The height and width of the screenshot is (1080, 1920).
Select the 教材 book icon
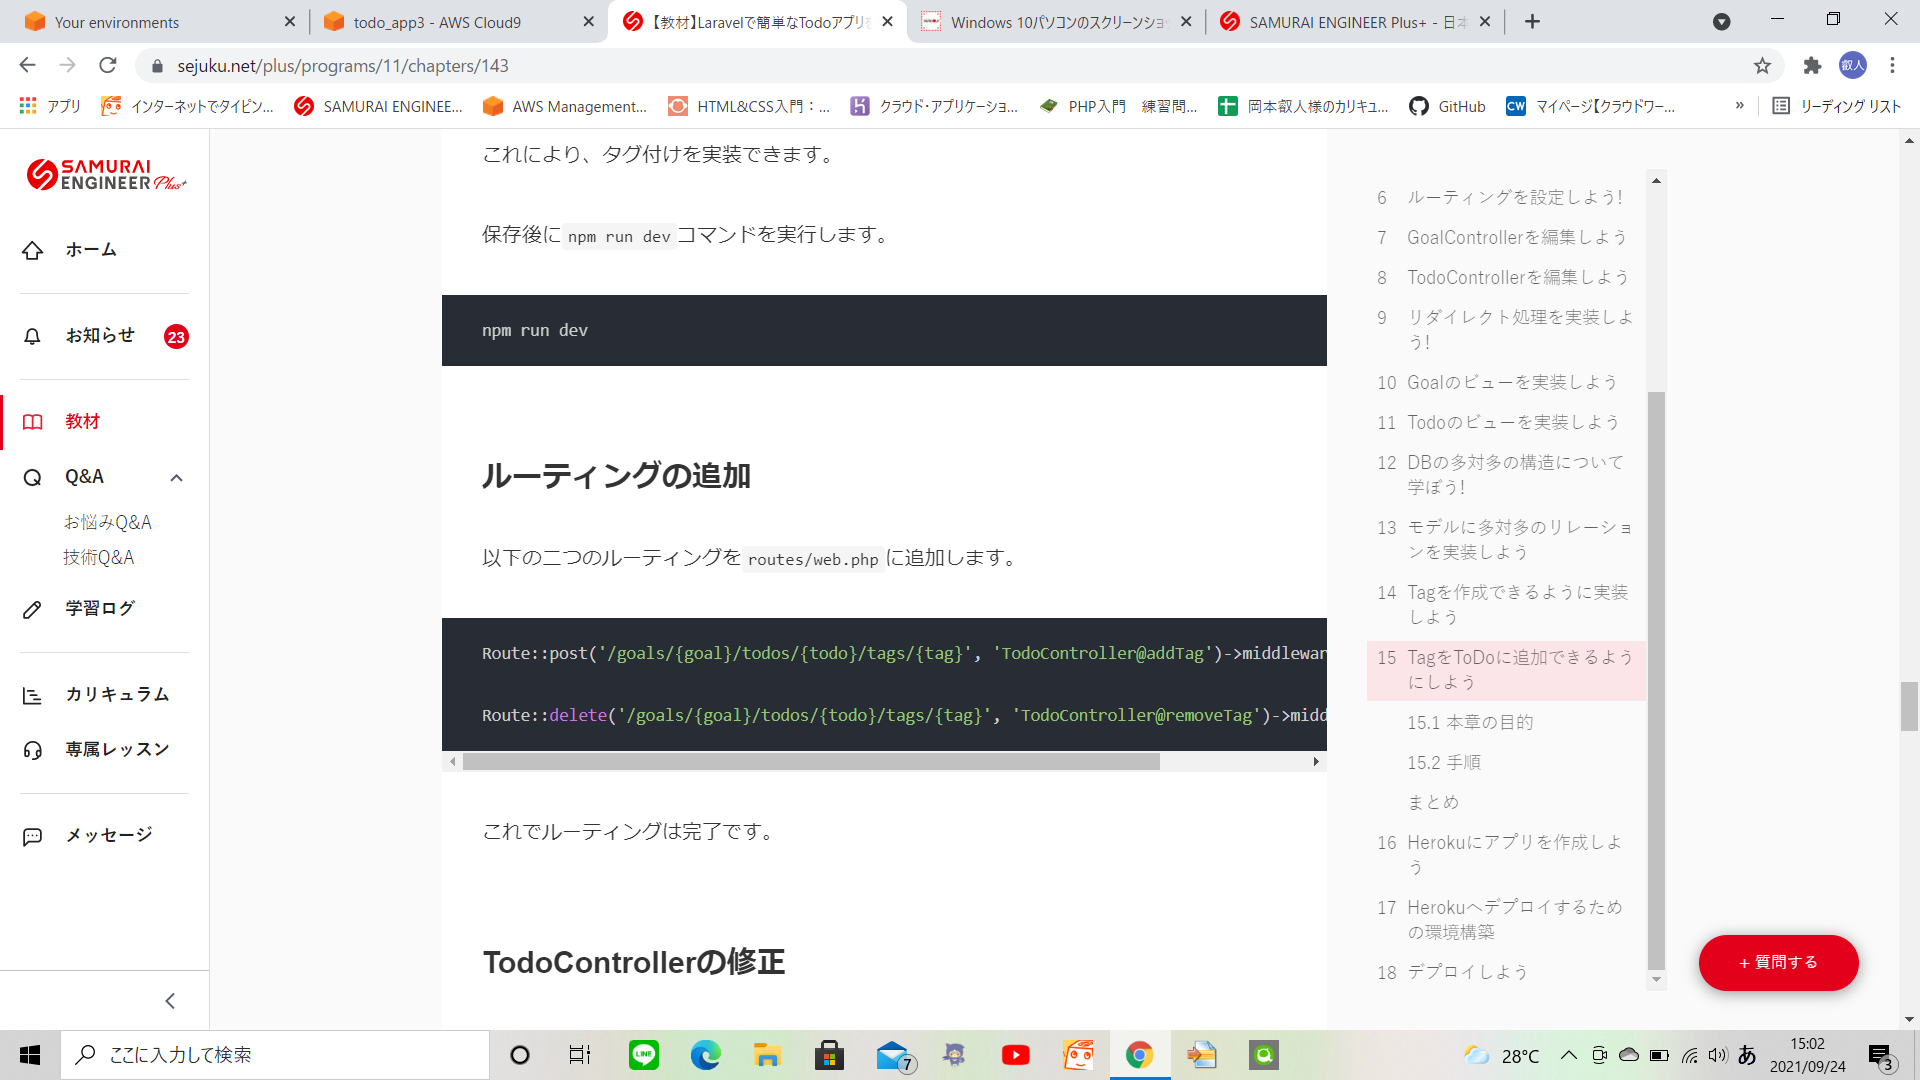[33, 422]
